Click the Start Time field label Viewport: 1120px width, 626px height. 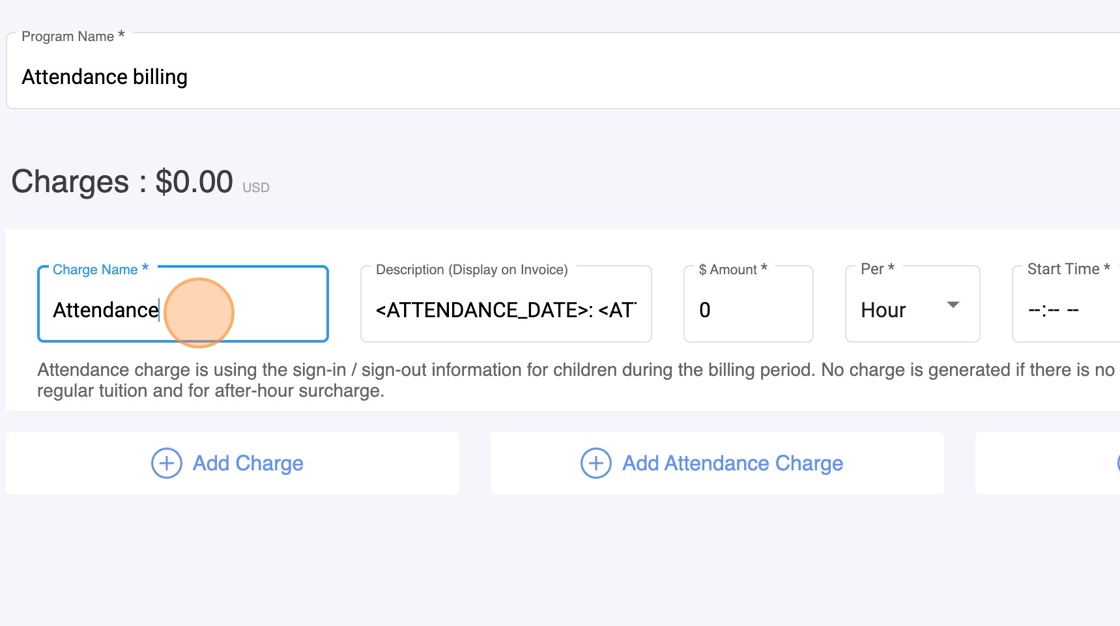point(1064,269)
